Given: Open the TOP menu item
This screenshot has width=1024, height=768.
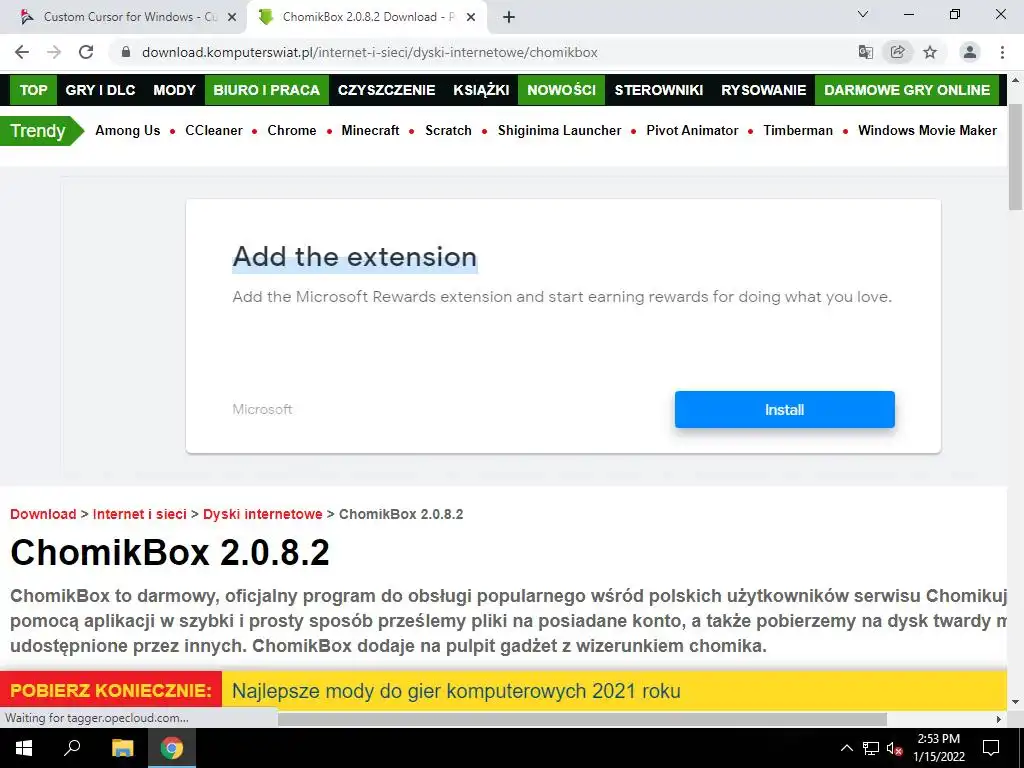Looking at the screenshot, I should (33, 90).
